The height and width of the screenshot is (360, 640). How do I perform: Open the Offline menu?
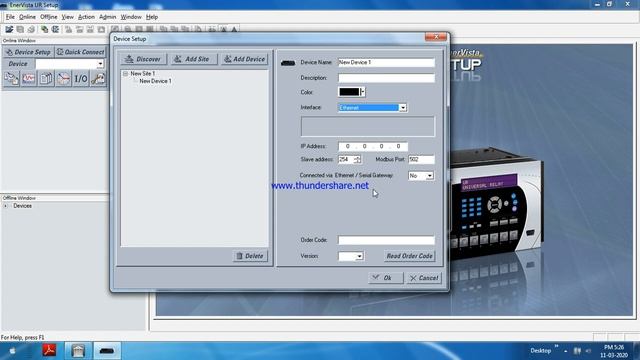pyautogui.click(x=49, y=17)
